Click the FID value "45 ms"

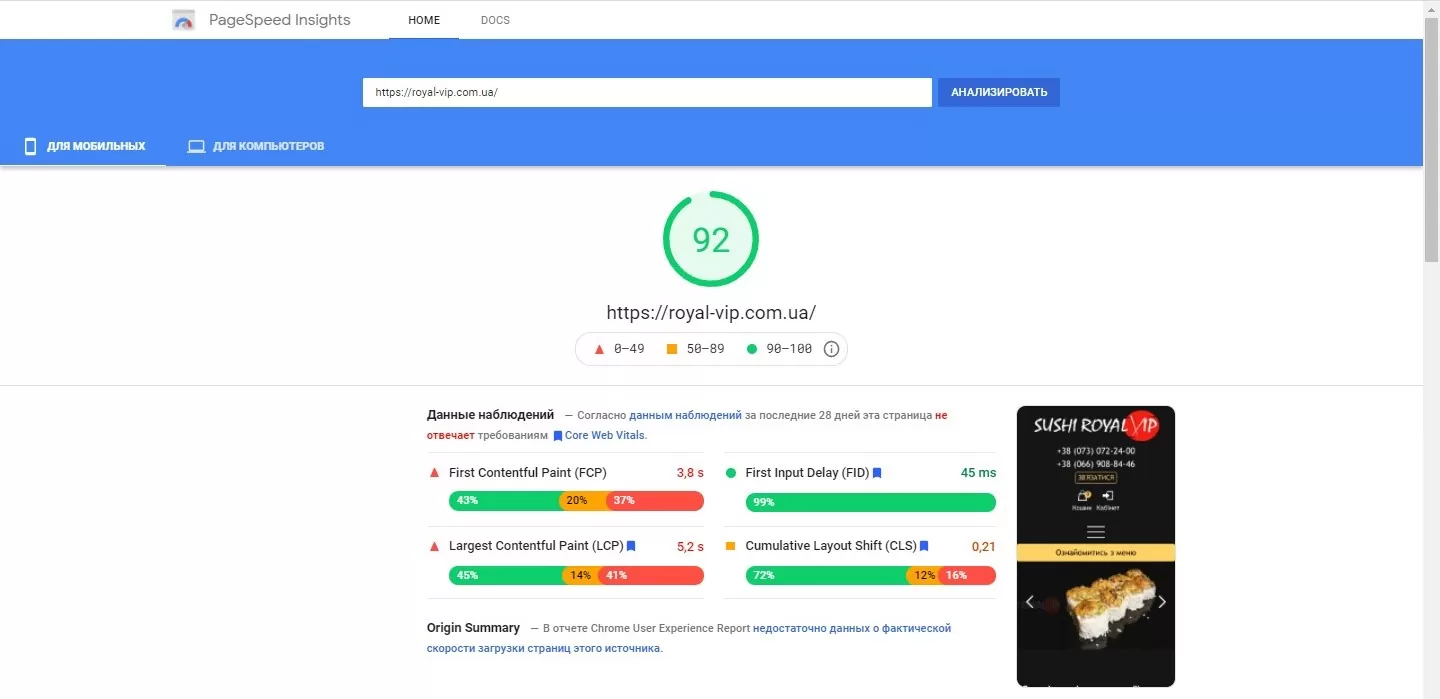(978, 473)
